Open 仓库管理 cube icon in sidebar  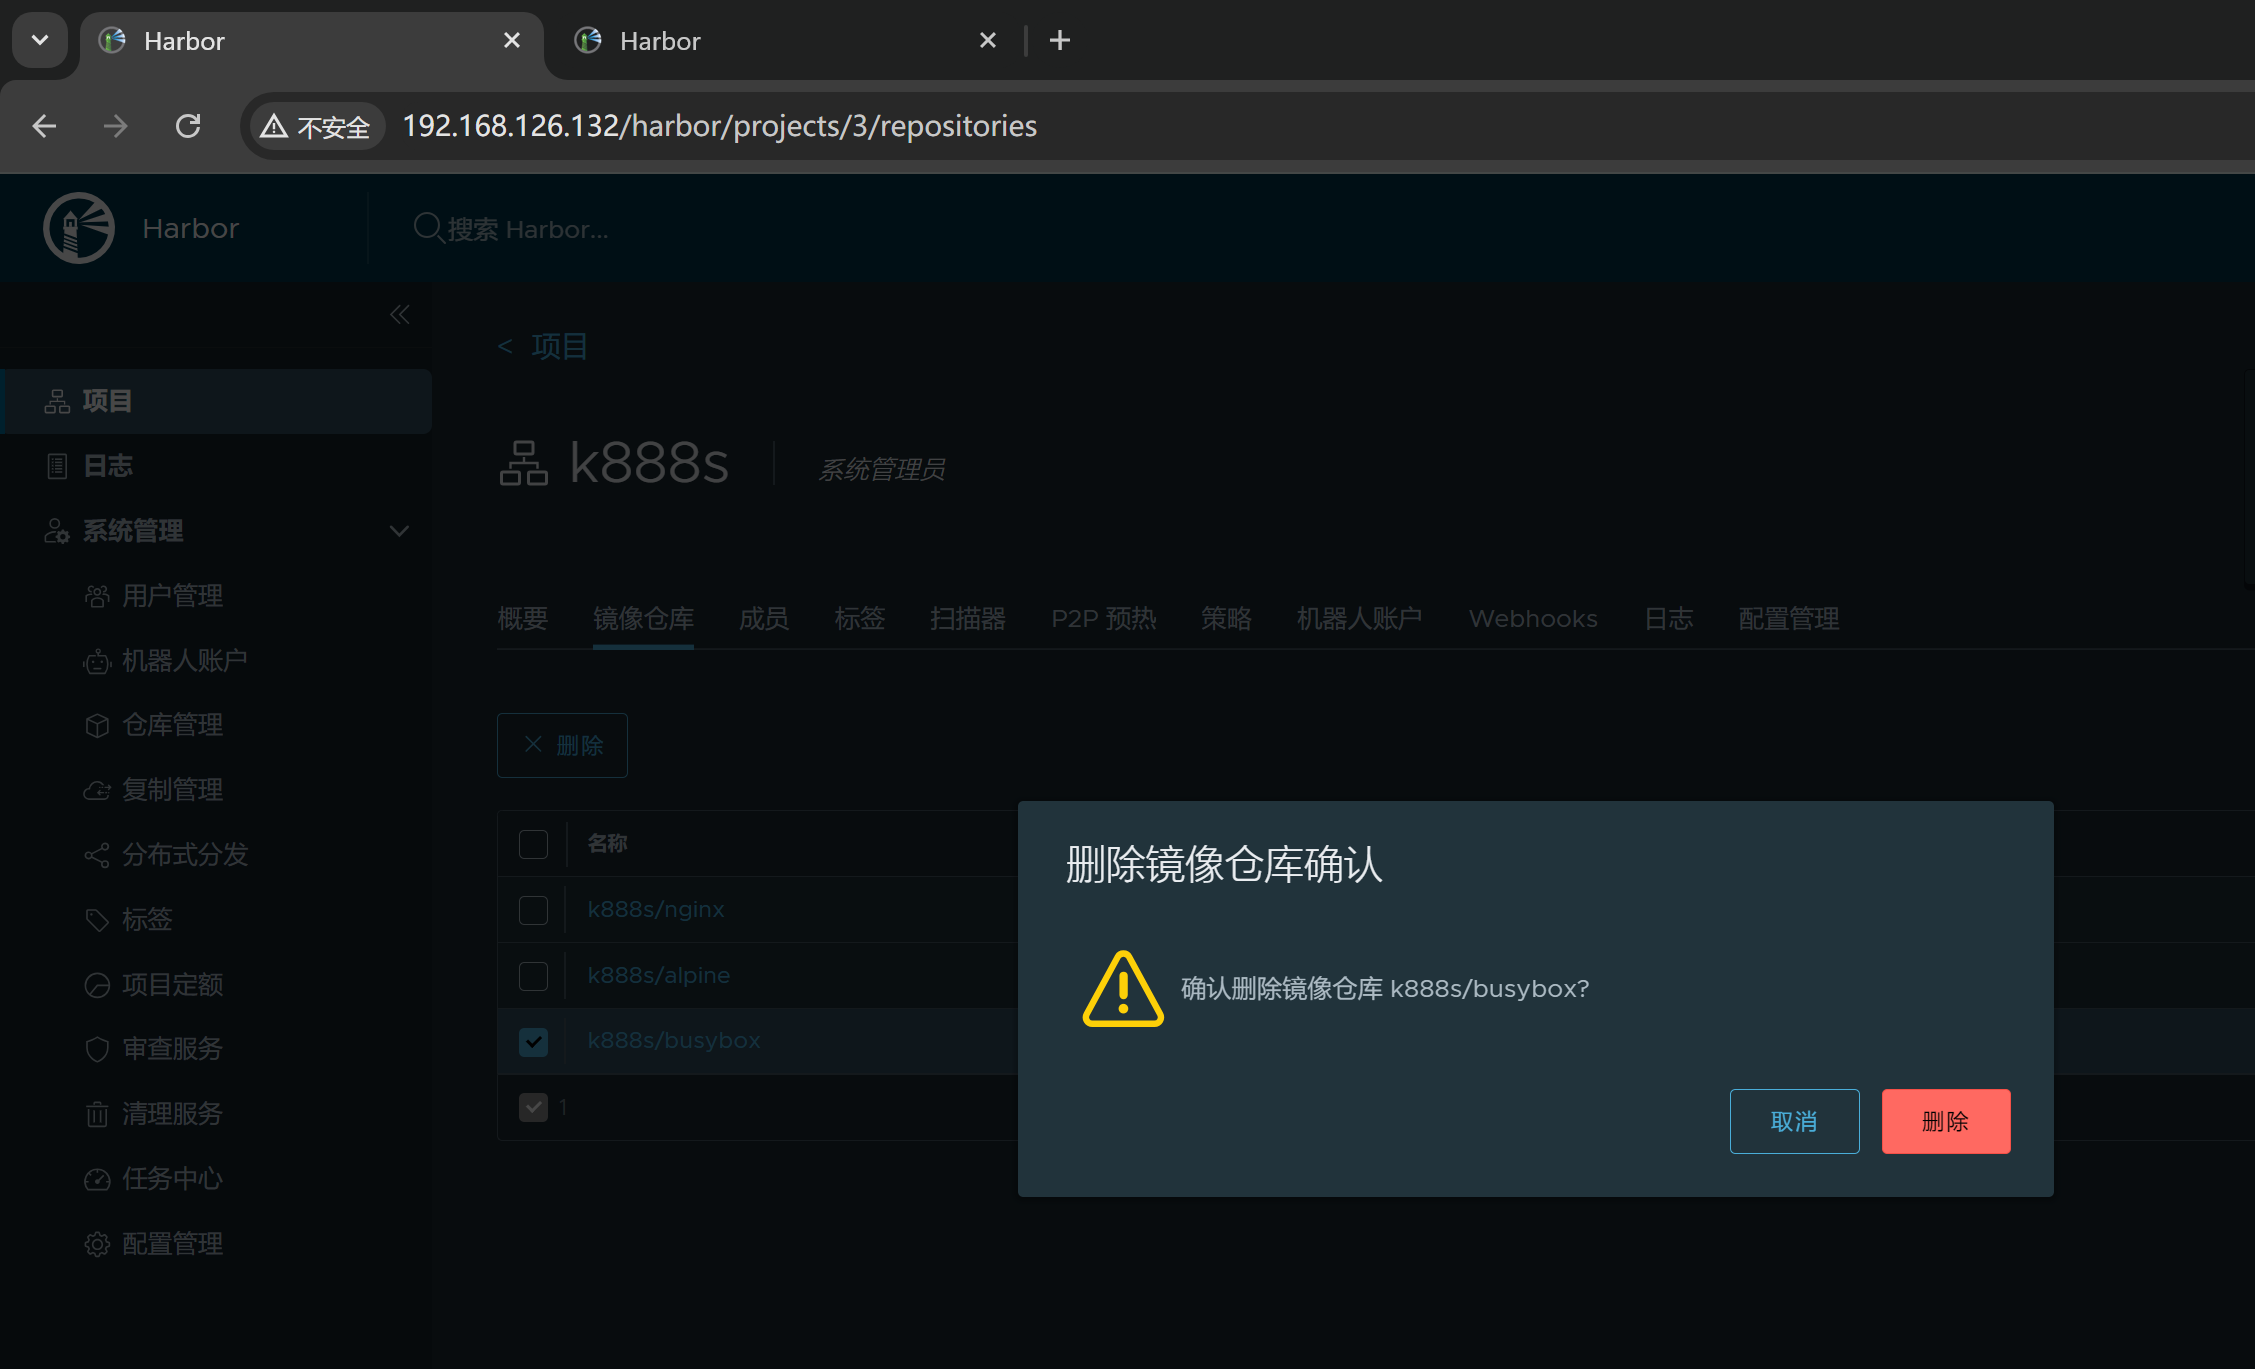point(97,726)
